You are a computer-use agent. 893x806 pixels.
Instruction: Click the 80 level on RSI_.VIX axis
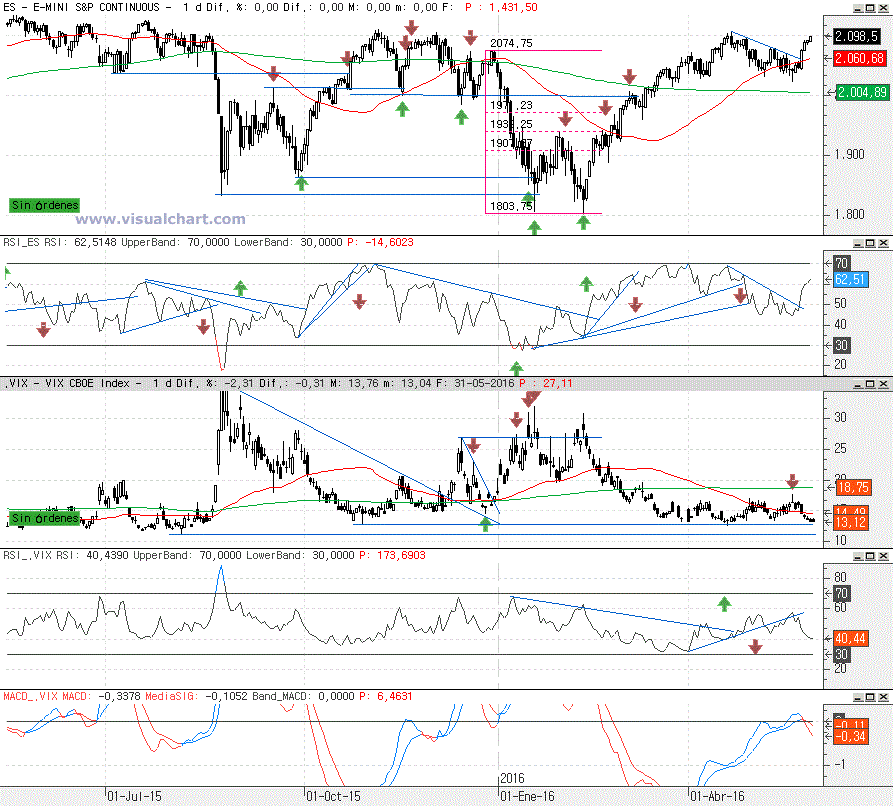click(841, 577)
